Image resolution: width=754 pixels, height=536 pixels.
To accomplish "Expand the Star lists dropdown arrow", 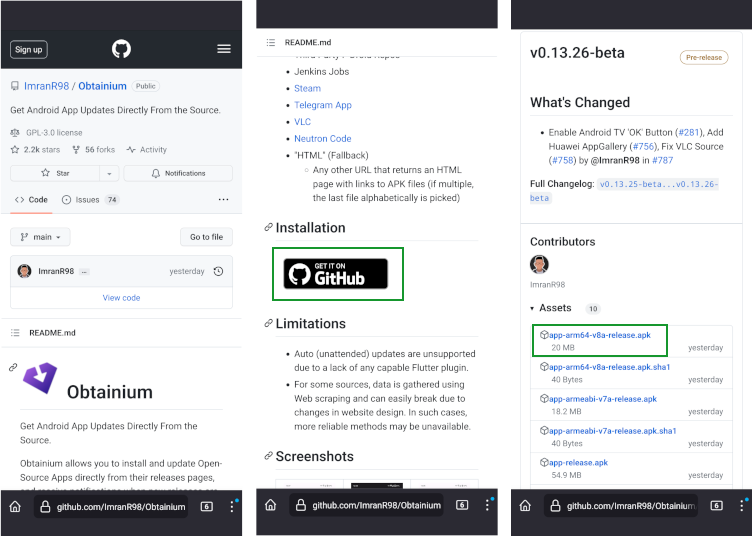I will (109, 173).
